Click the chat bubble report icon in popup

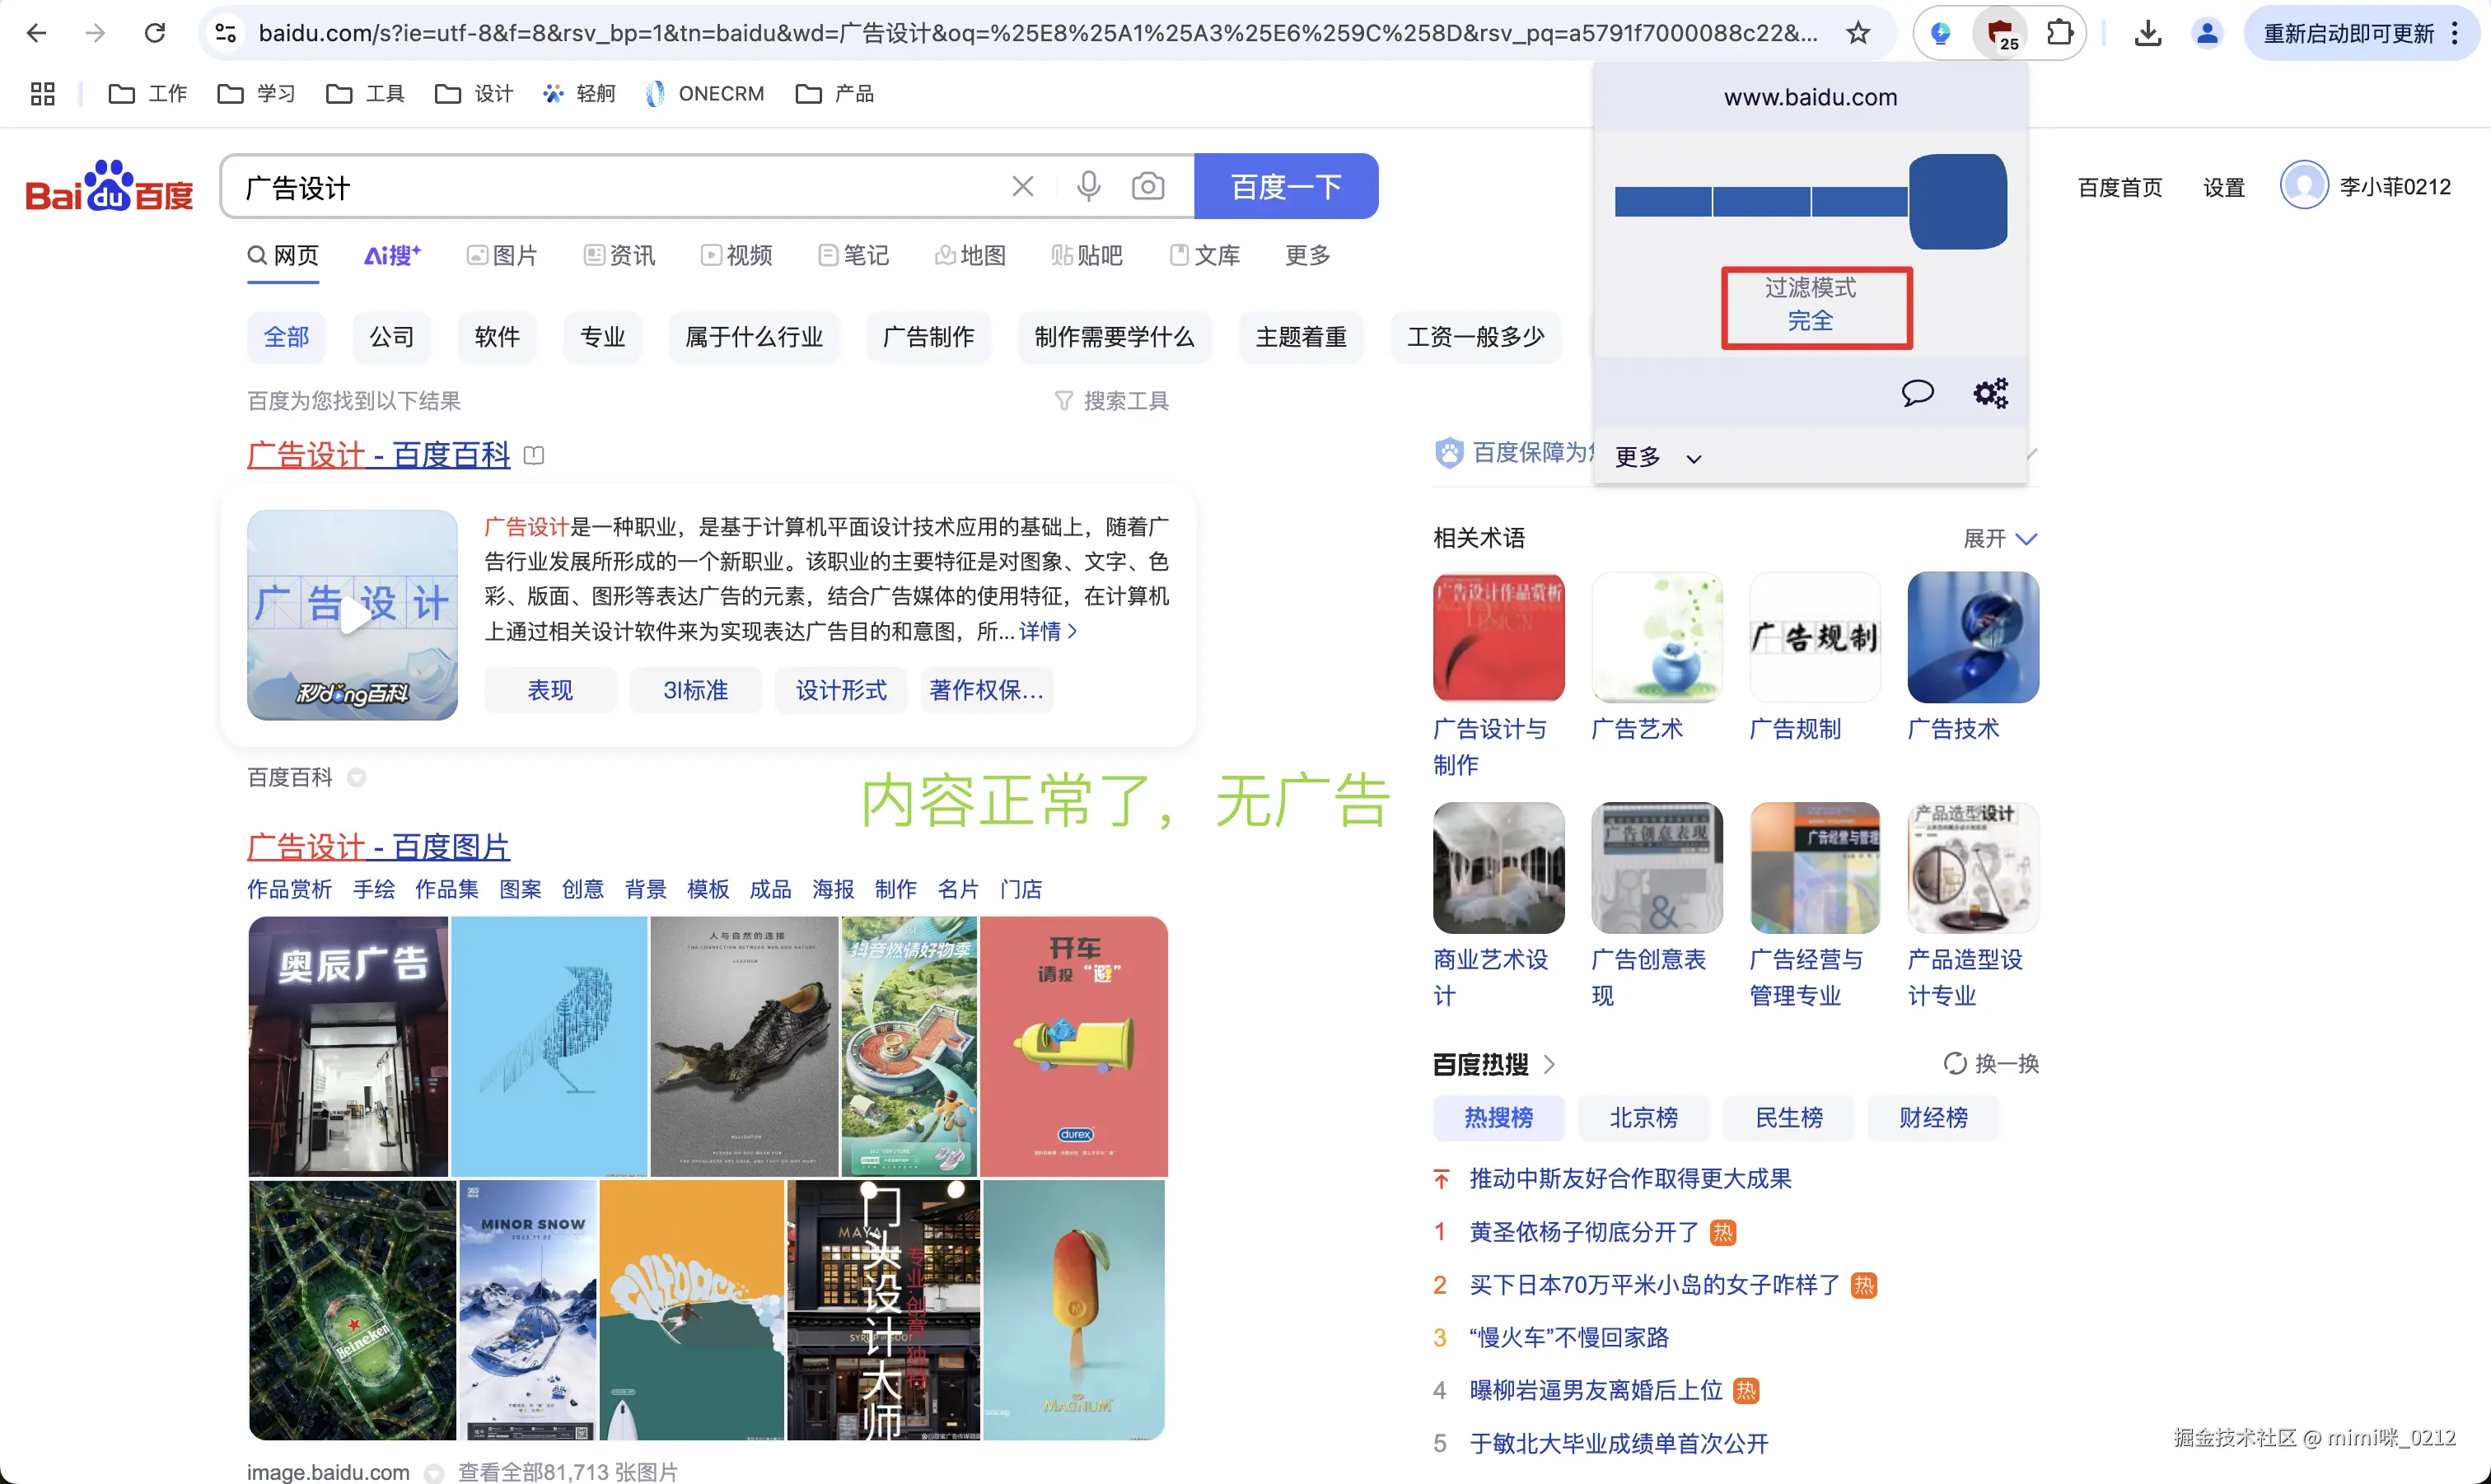click(x=1916, y=393)
